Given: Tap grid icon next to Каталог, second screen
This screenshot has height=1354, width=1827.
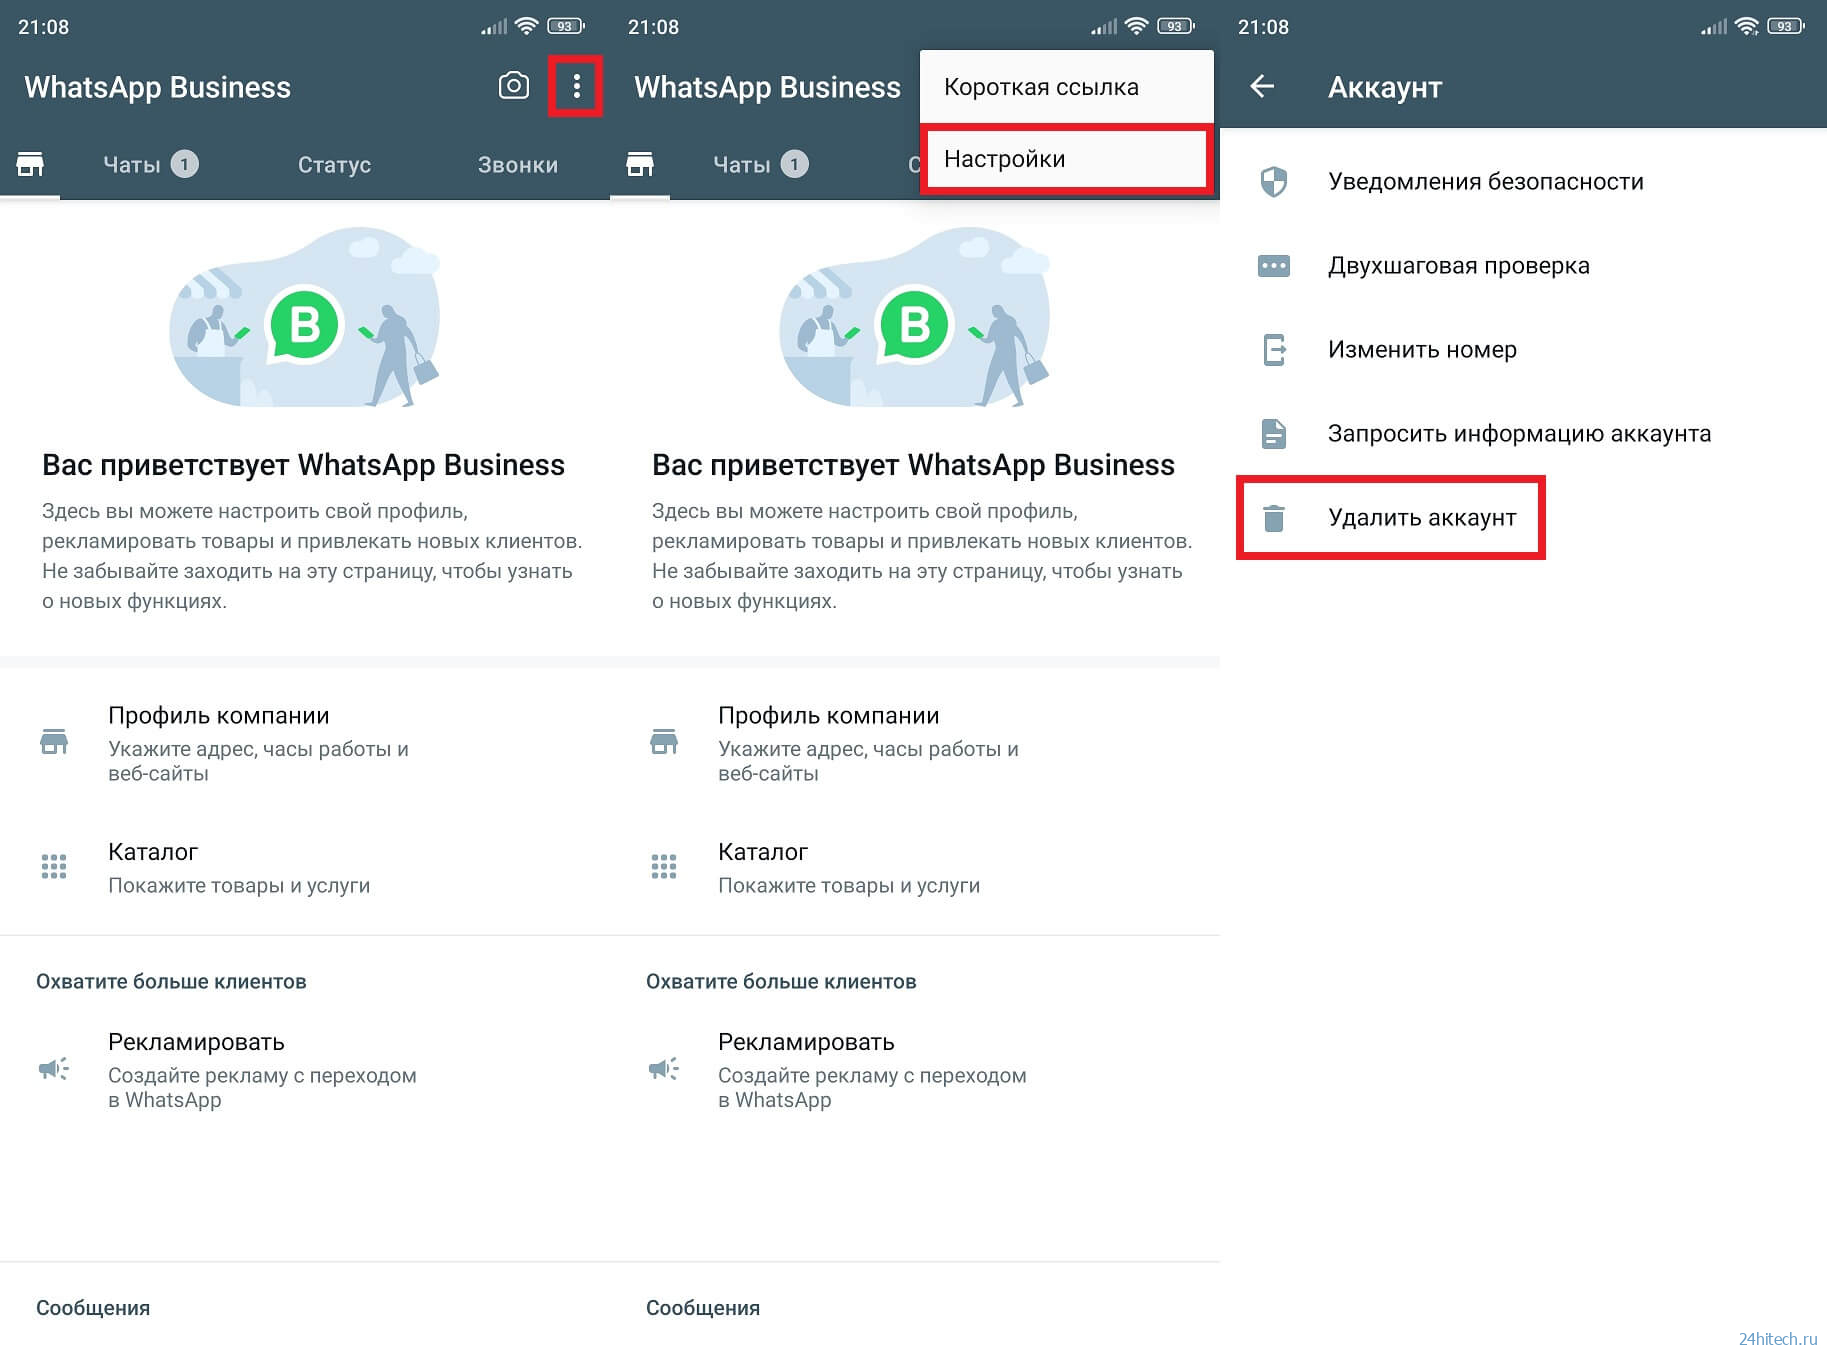Looking at the screenshot, I should pyautogui.click(x=664, y=866).
